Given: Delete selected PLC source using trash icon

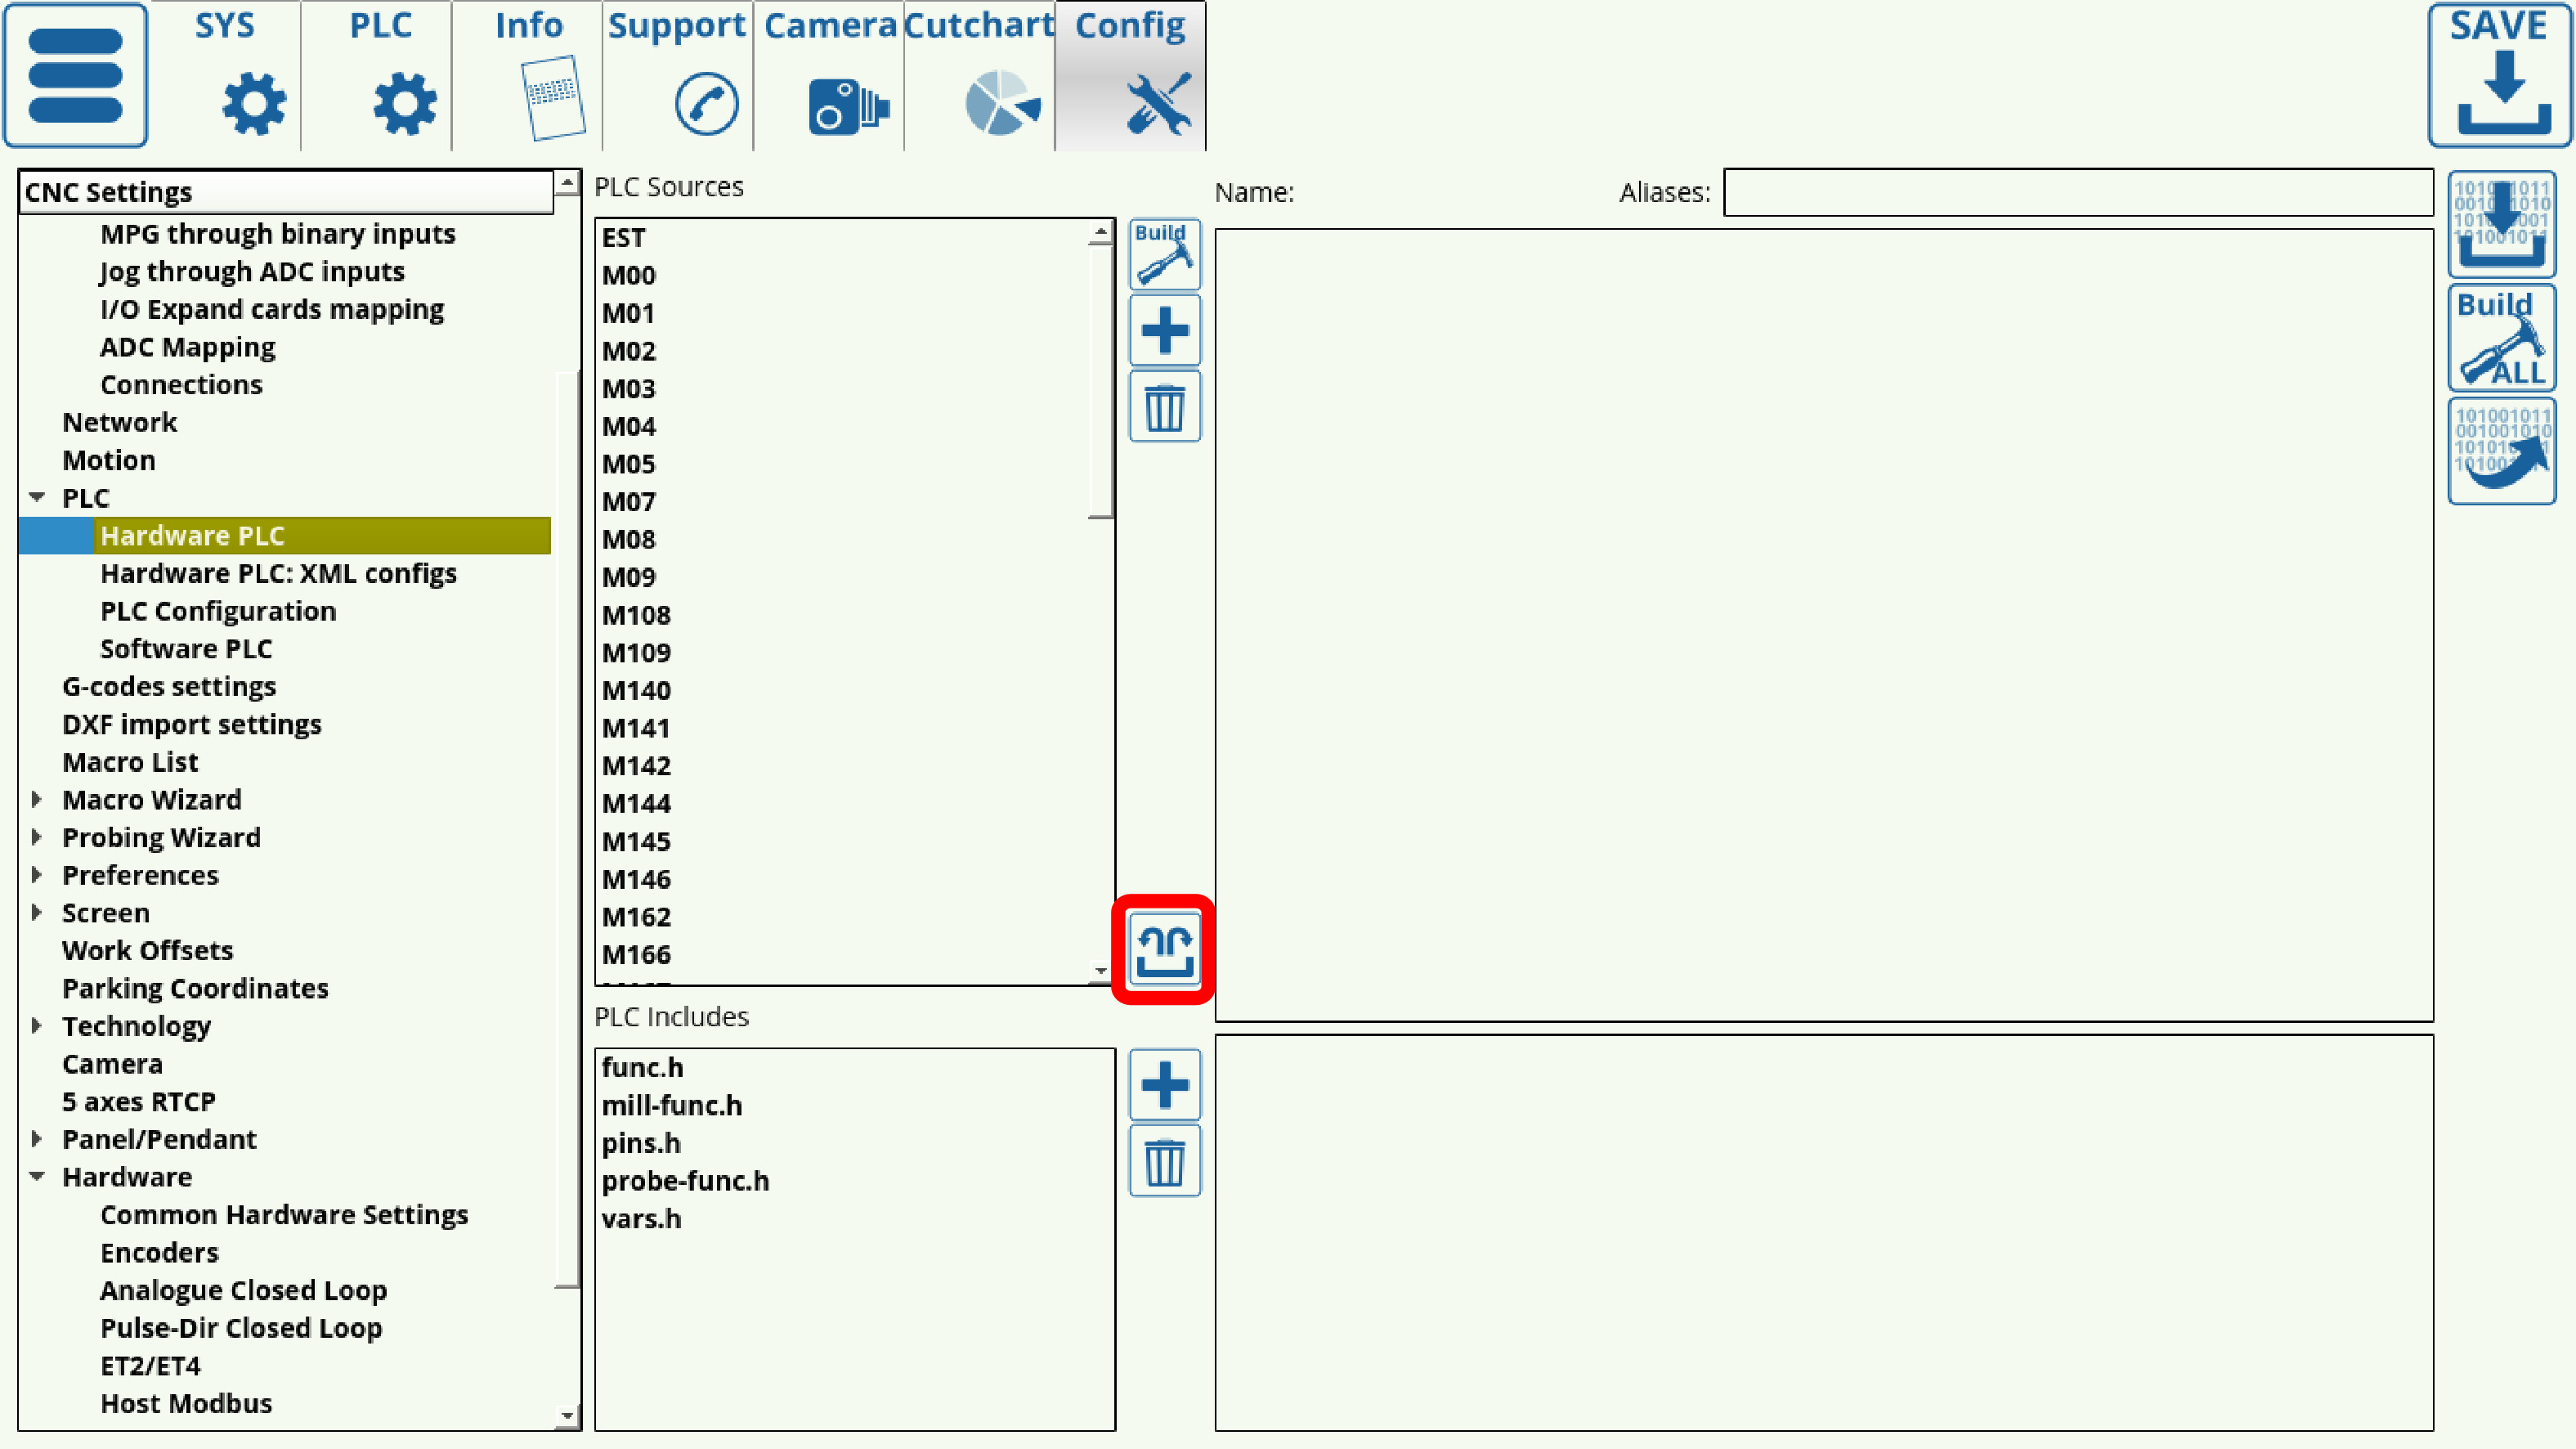Looking at the screenshot, I should tap(1163, 407).
